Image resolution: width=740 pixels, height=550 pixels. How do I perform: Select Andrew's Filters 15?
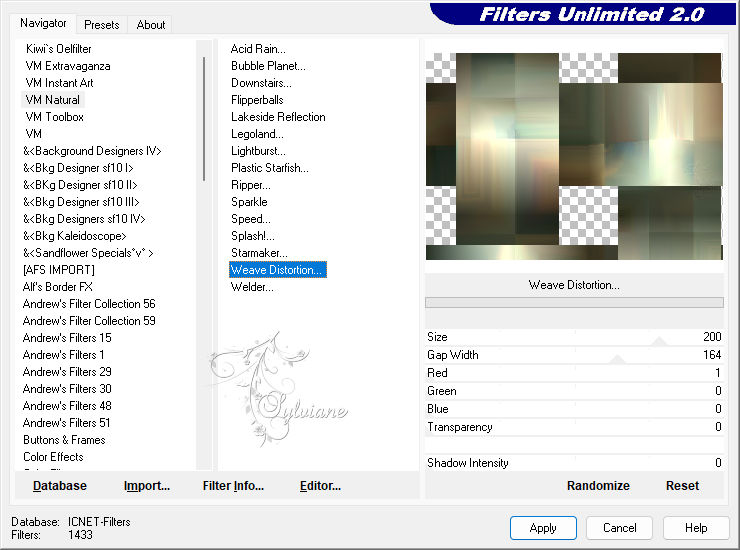(x=67, y=338)
